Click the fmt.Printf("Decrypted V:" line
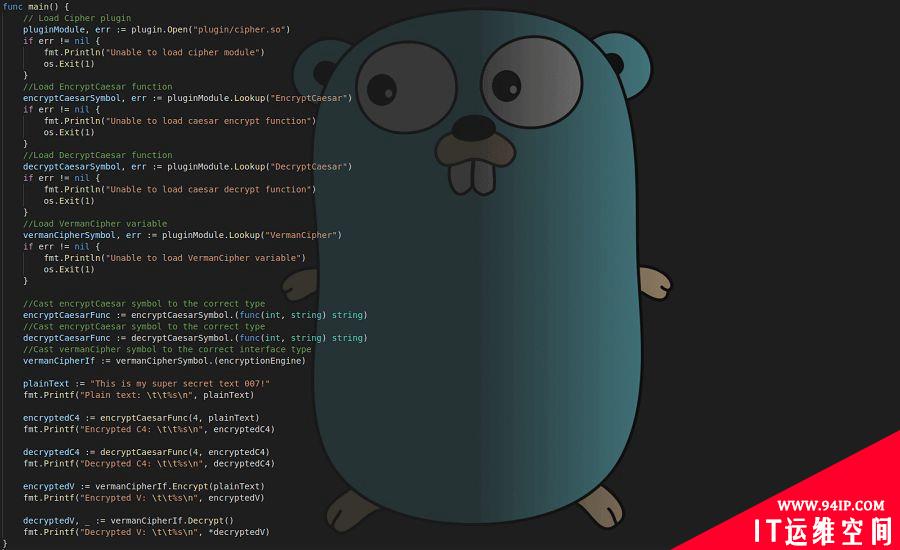The image size is (900, 550). [x=146, y=532]
